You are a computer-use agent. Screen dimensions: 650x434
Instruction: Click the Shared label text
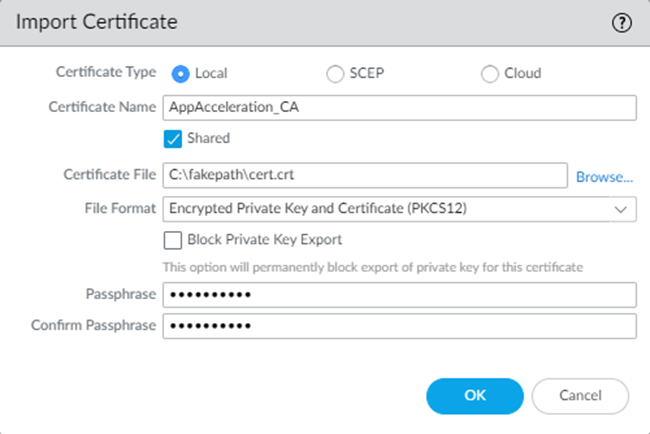208,139
